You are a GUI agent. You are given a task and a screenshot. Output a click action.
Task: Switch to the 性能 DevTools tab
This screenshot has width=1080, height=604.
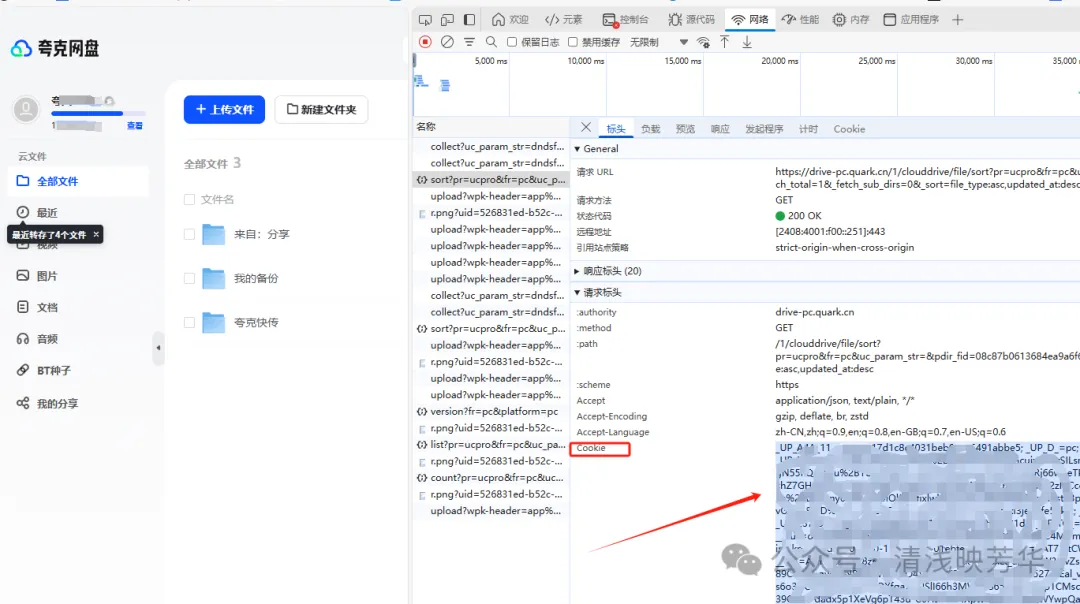pyautogui.click(x=800, y=20)
